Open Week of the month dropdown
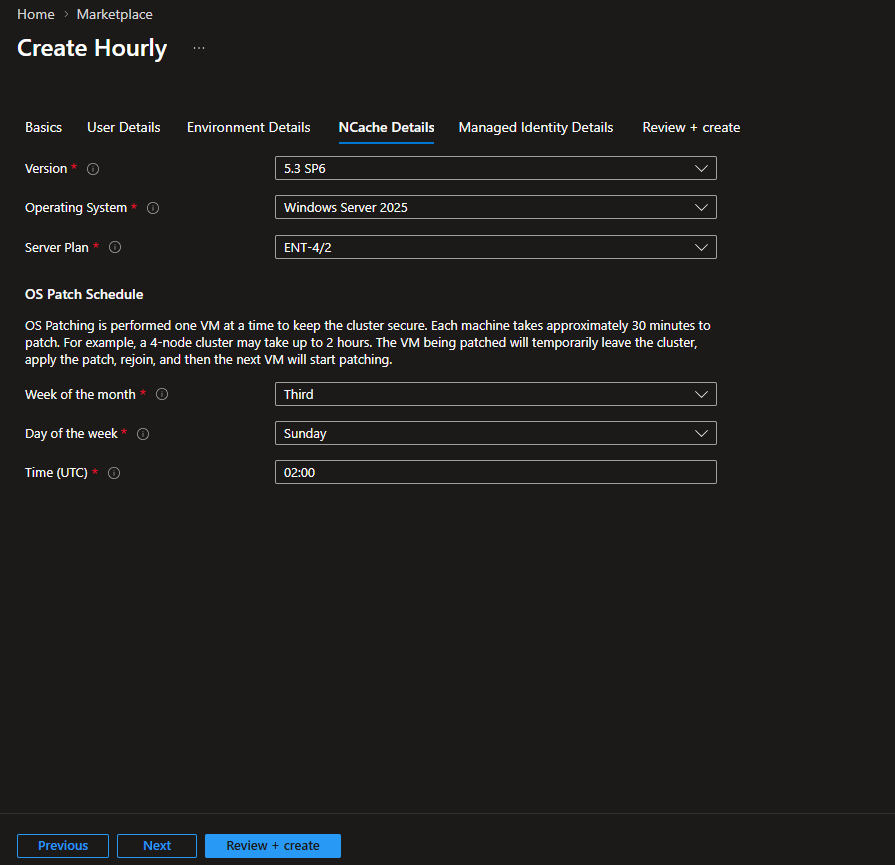This screenshot has height=865, width=895. (x=495, y=394)
